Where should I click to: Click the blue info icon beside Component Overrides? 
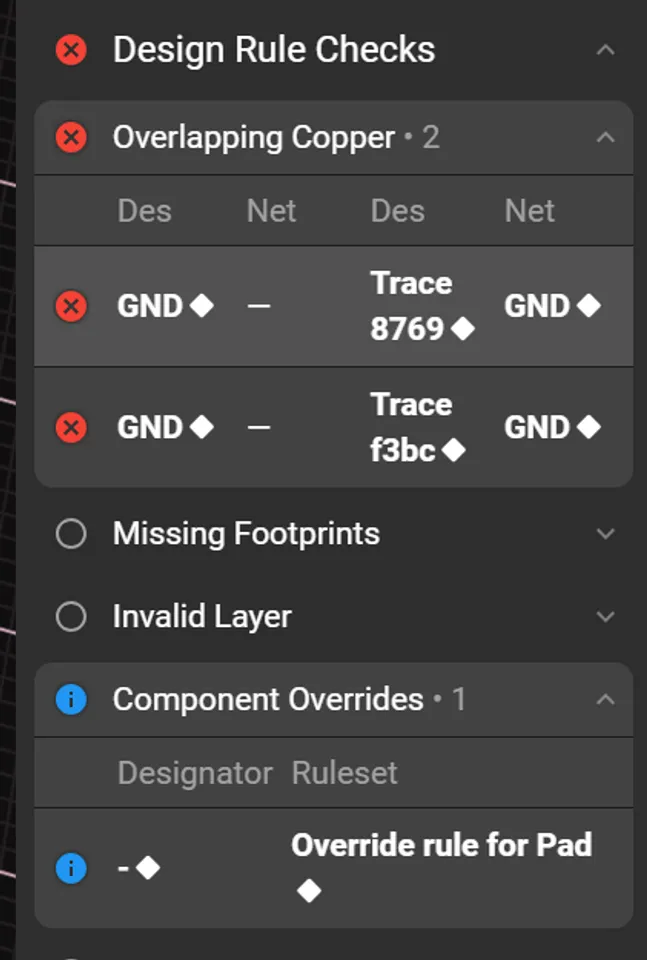click(x=71, y=699)
